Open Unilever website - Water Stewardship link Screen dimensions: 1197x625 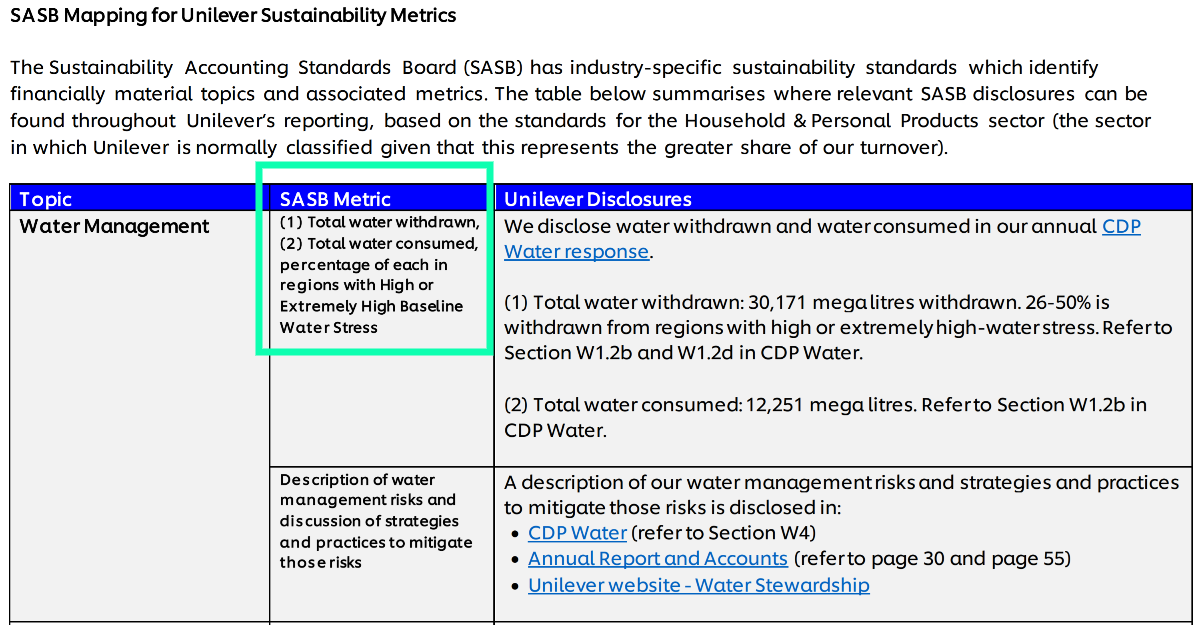point(699,585)
